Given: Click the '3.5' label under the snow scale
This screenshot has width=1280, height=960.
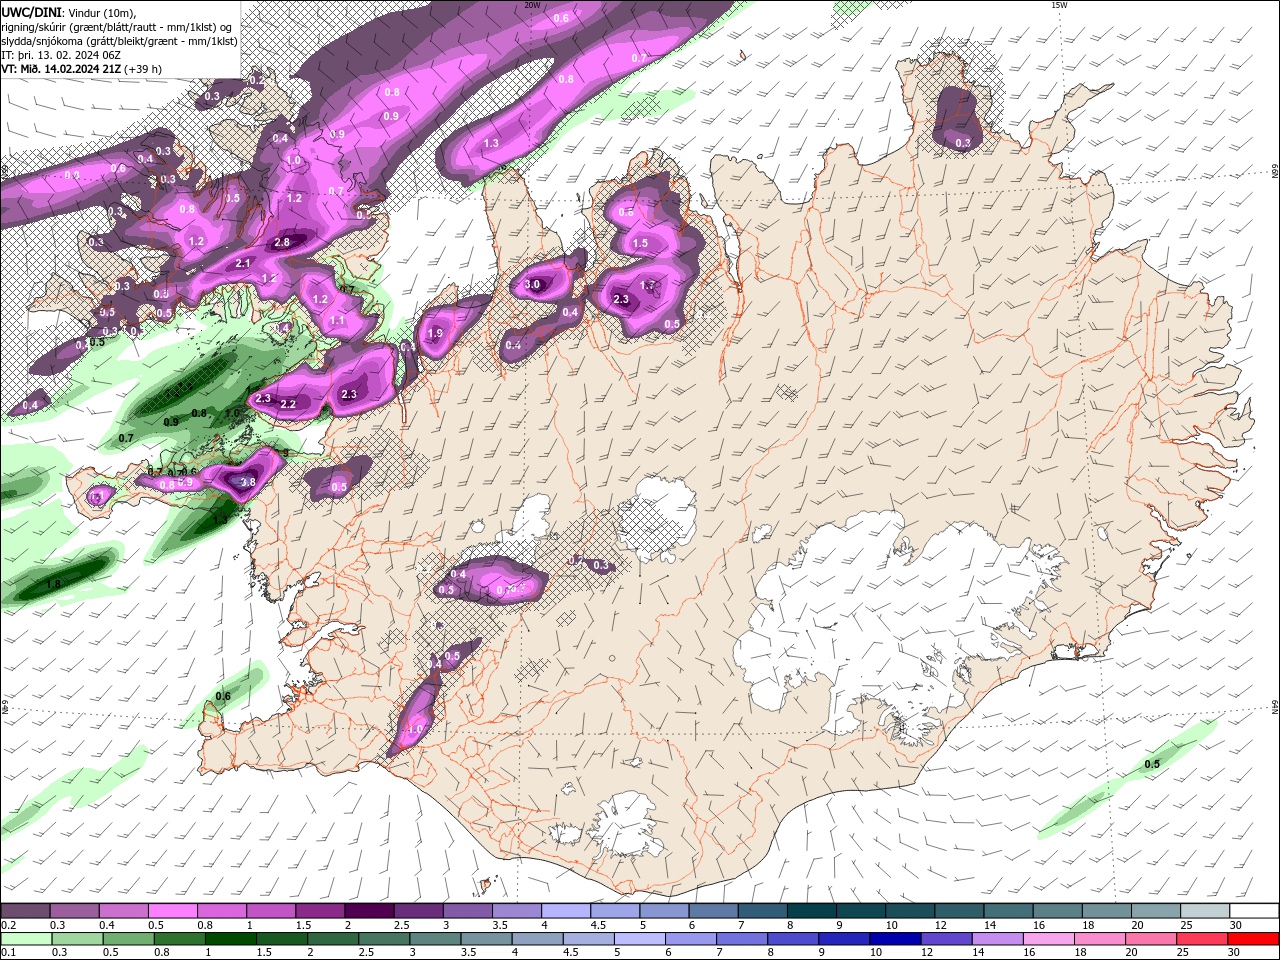Looking at the screenshot, I should pyautogui.click(x=500, y=926).
